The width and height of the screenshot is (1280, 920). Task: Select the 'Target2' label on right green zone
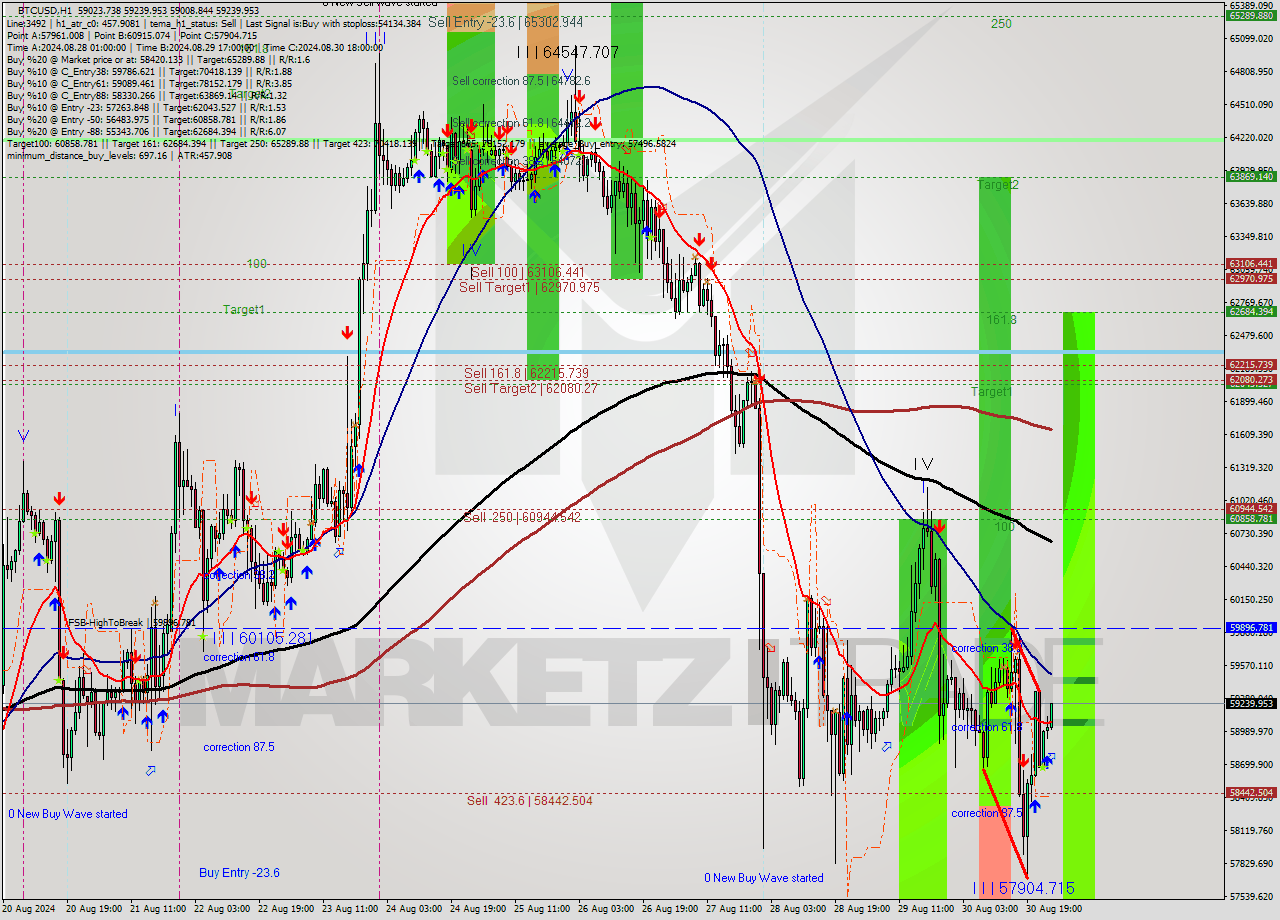998,185
